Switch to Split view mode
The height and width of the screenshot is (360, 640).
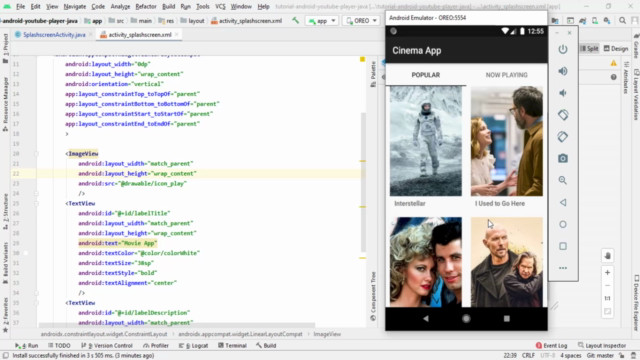(589, 49)
